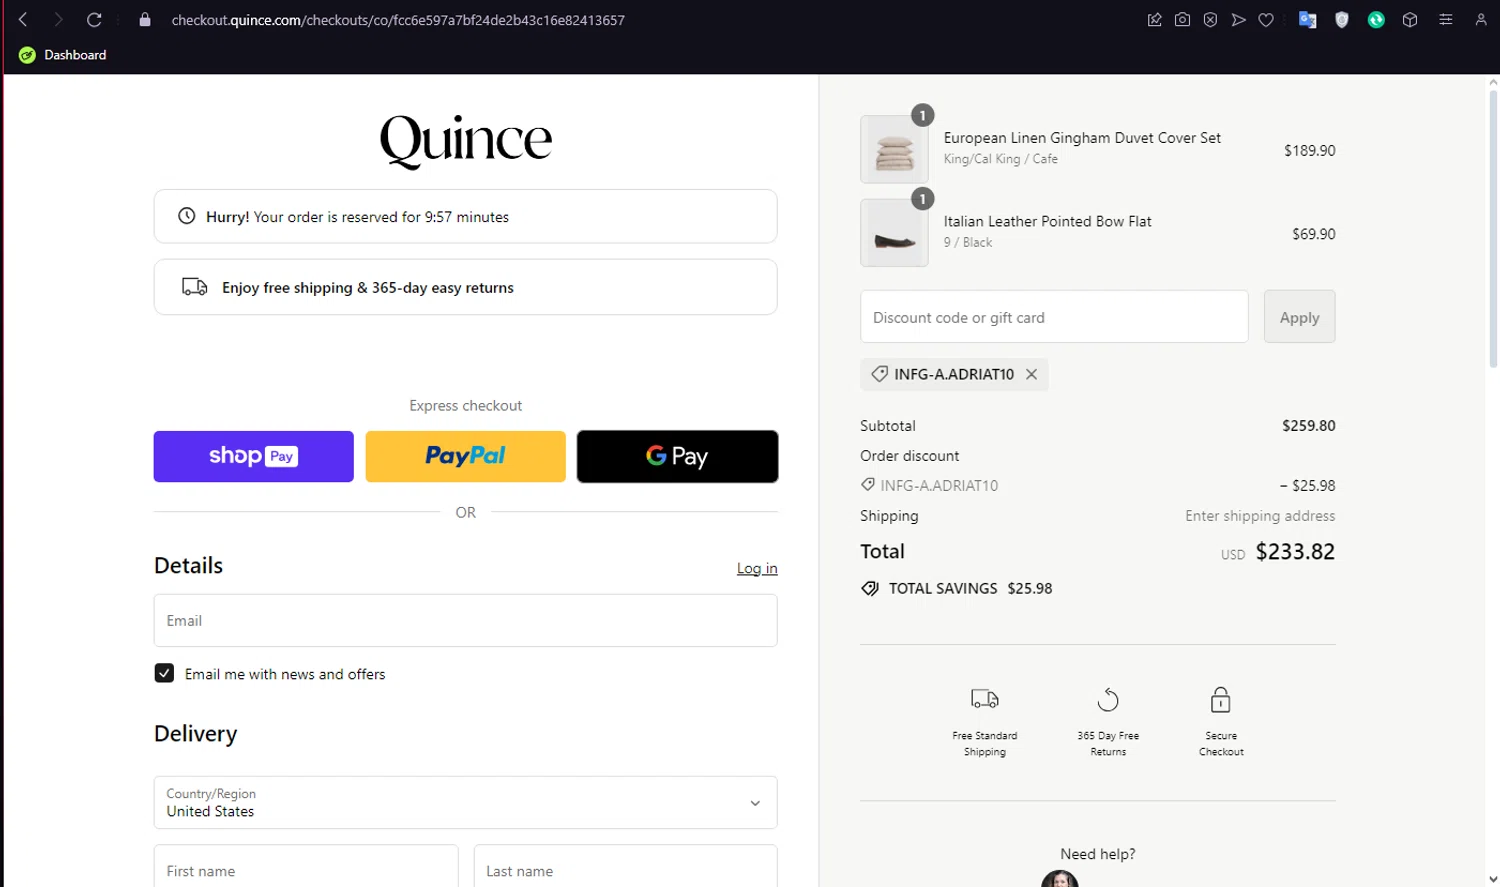Pay with Shop Pay
Screen dimensions: 1500x887
[x=253, y=456]
